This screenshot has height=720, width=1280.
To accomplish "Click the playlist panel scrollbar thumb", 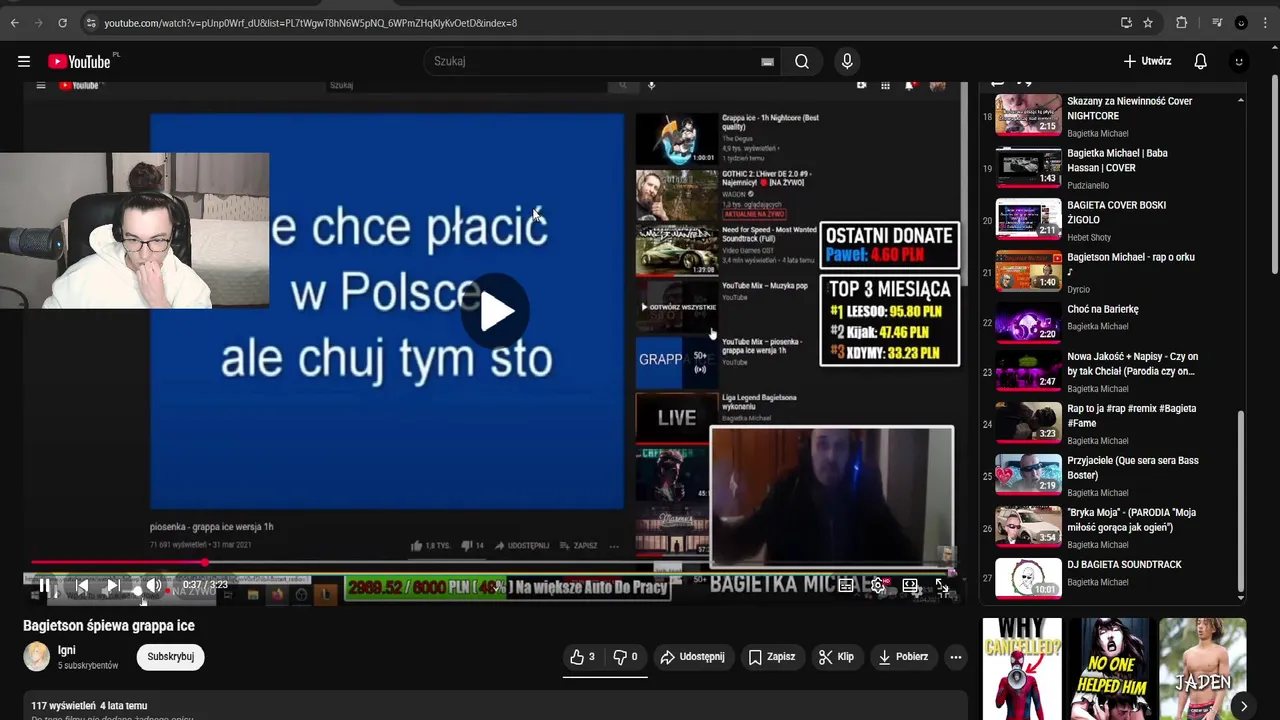I will click(x=1241, y=500).
